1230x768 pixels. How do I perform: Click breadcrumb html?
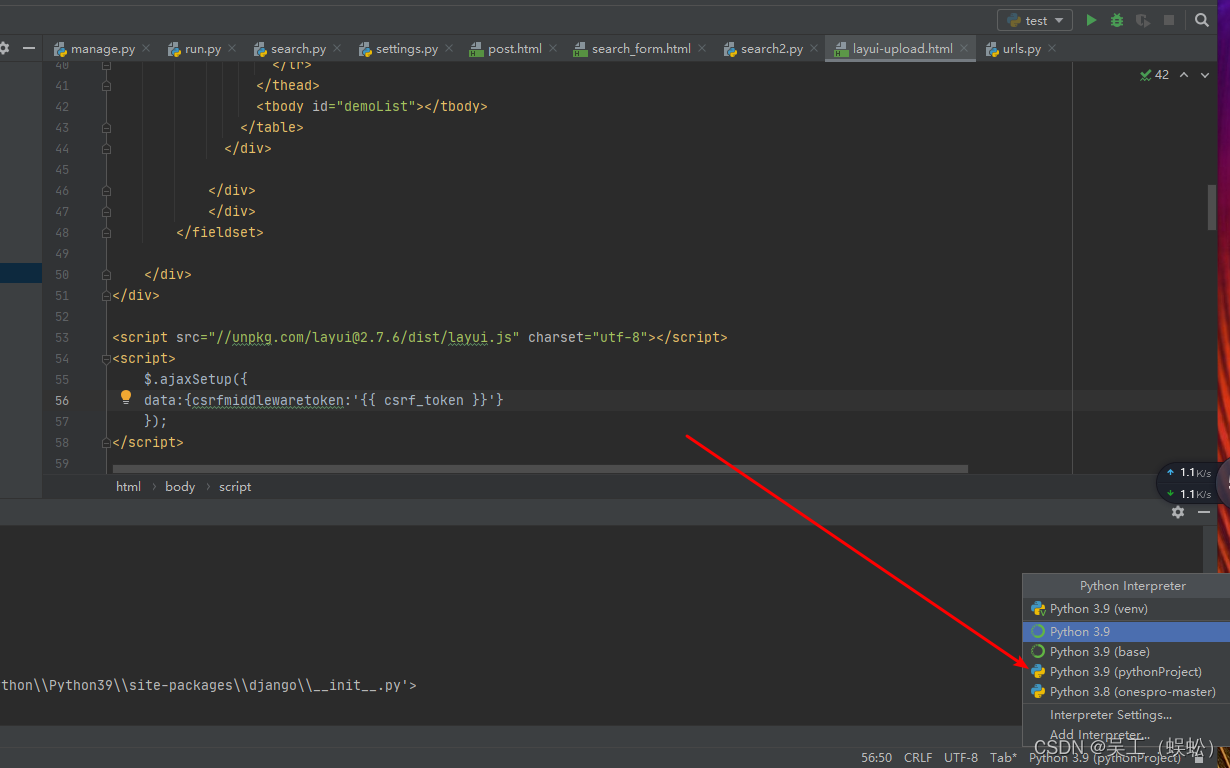pyautogui.click(x=128, y=486)
